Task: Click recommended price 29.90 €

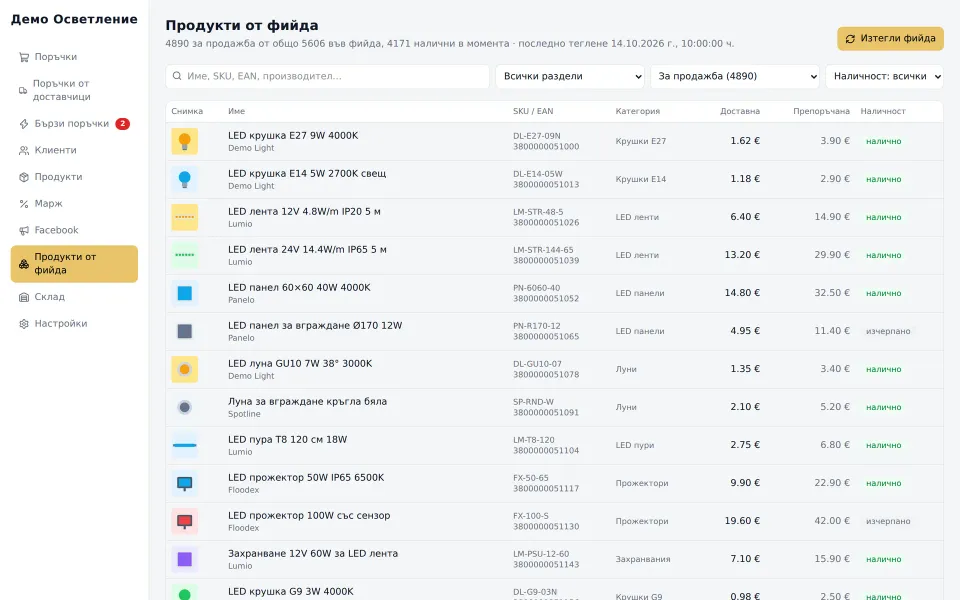Action: 832,255
